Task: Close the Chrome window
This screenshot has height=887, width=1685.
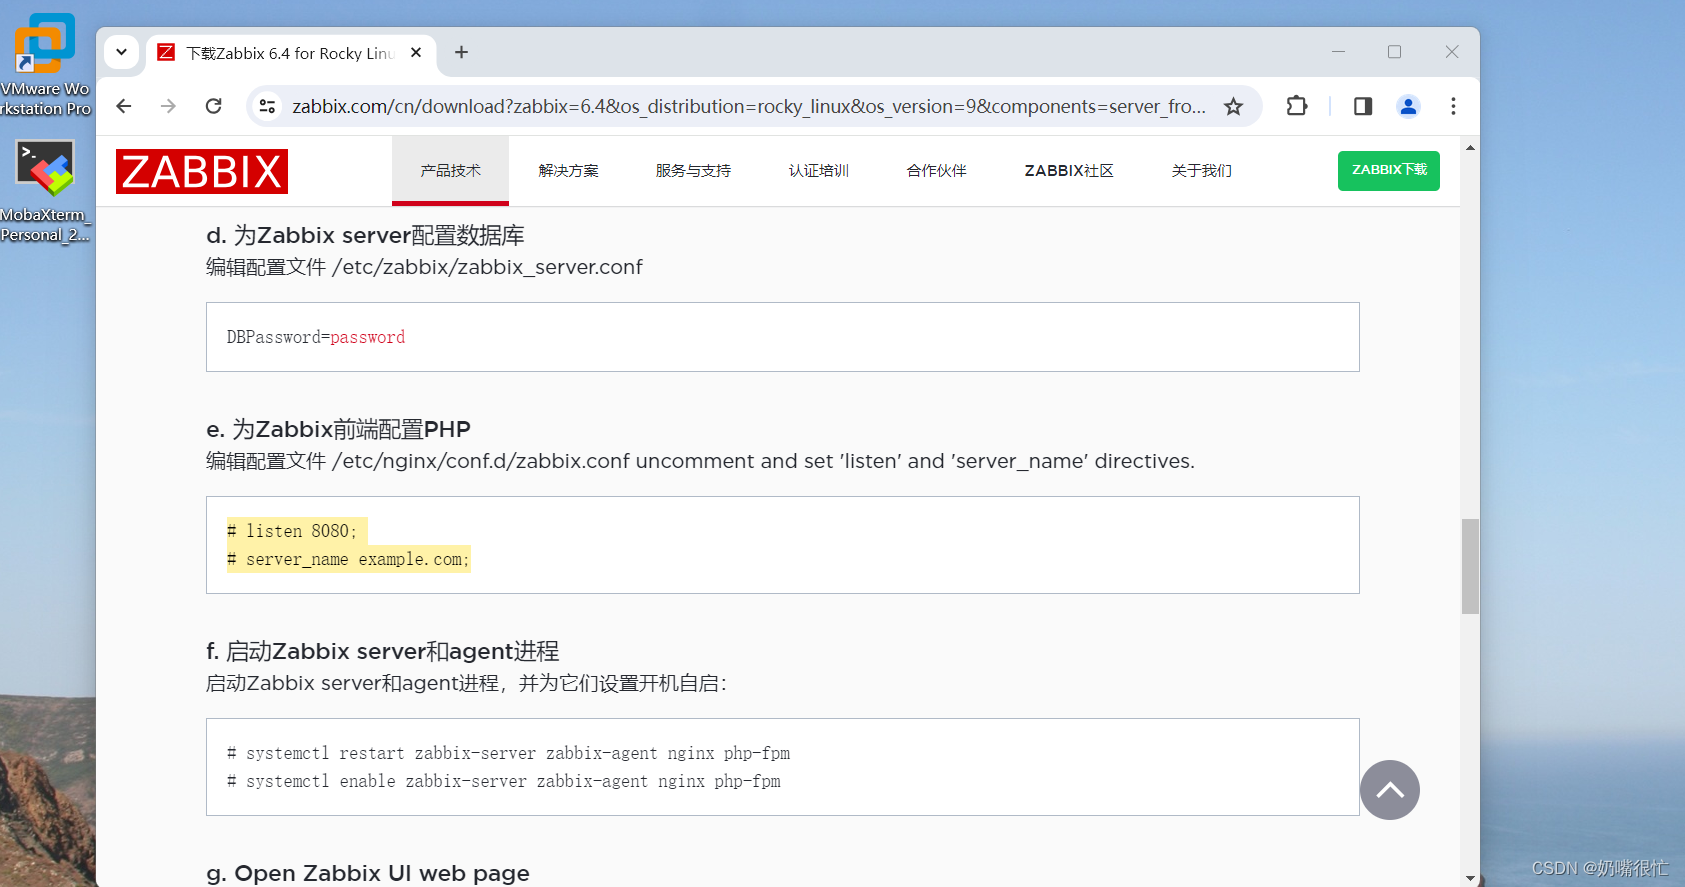Action: point(1452,52)
